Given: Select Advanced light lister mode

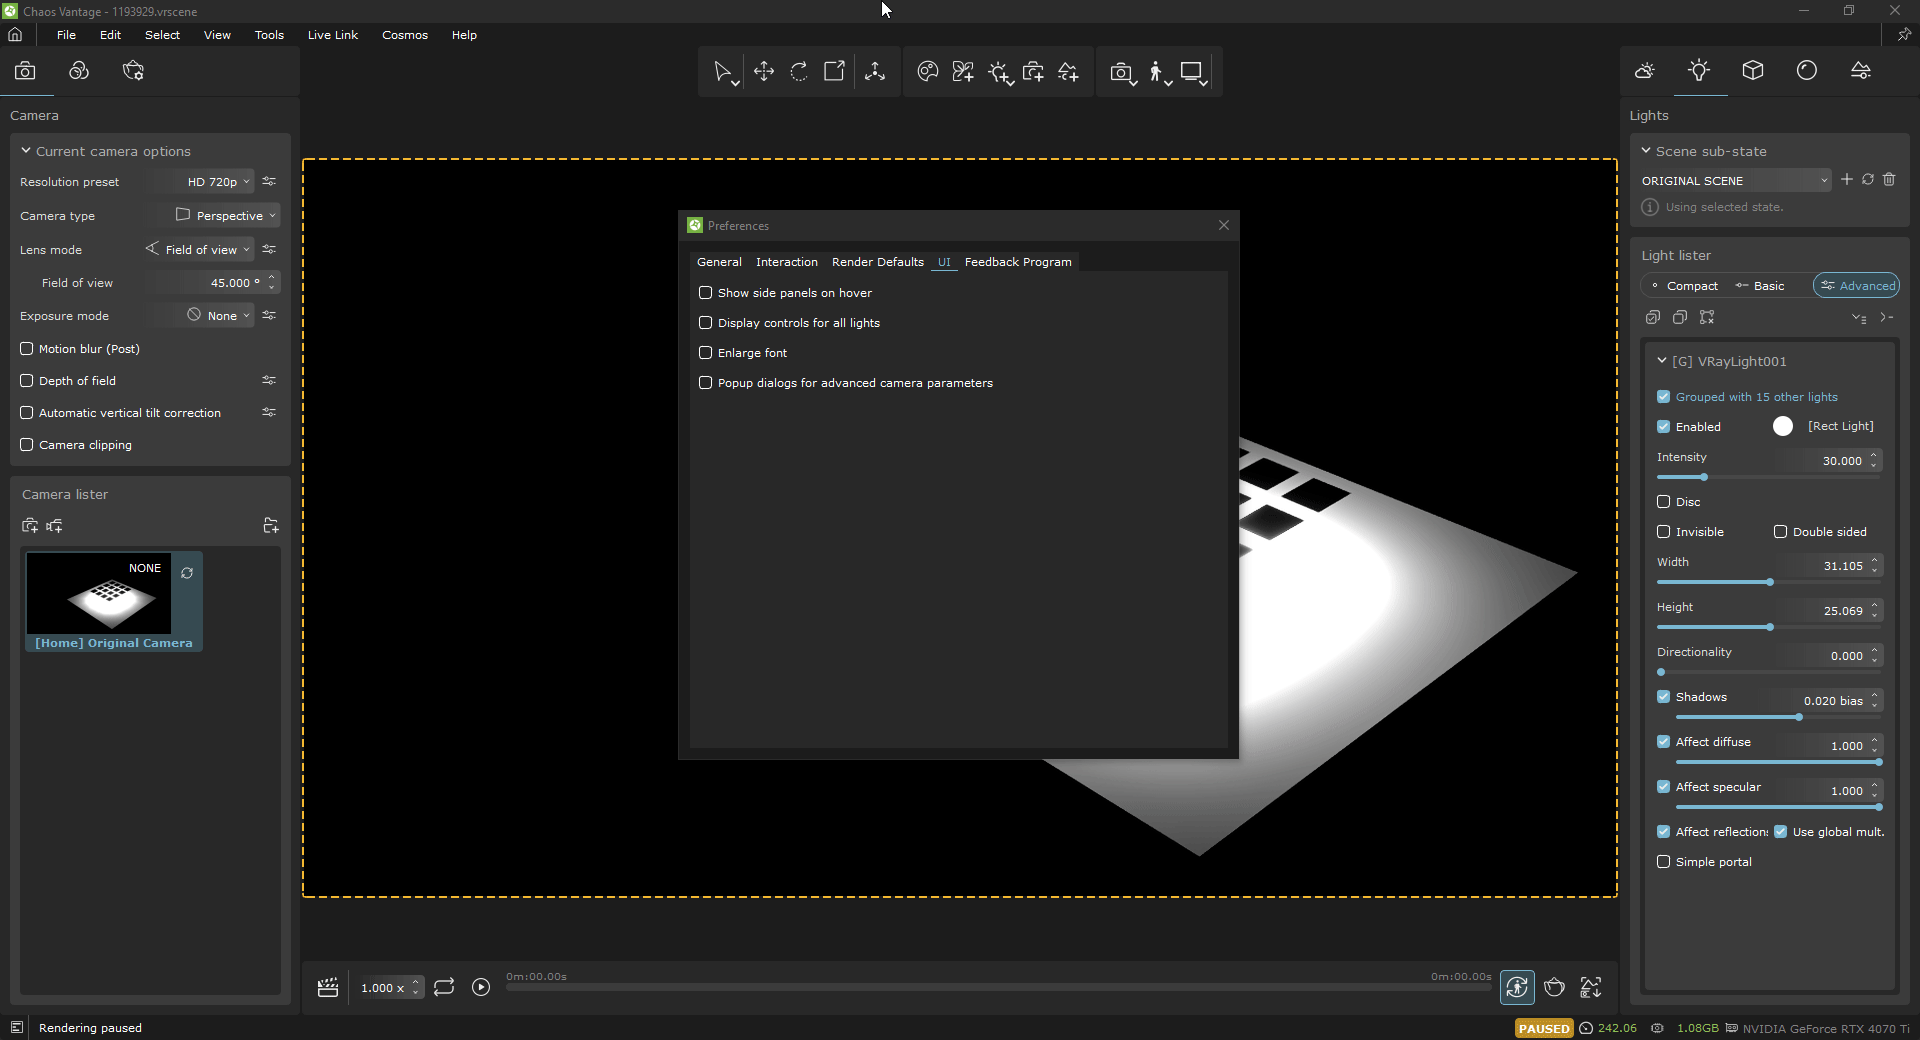Looking at the screenshot, I should (1857, 286).
